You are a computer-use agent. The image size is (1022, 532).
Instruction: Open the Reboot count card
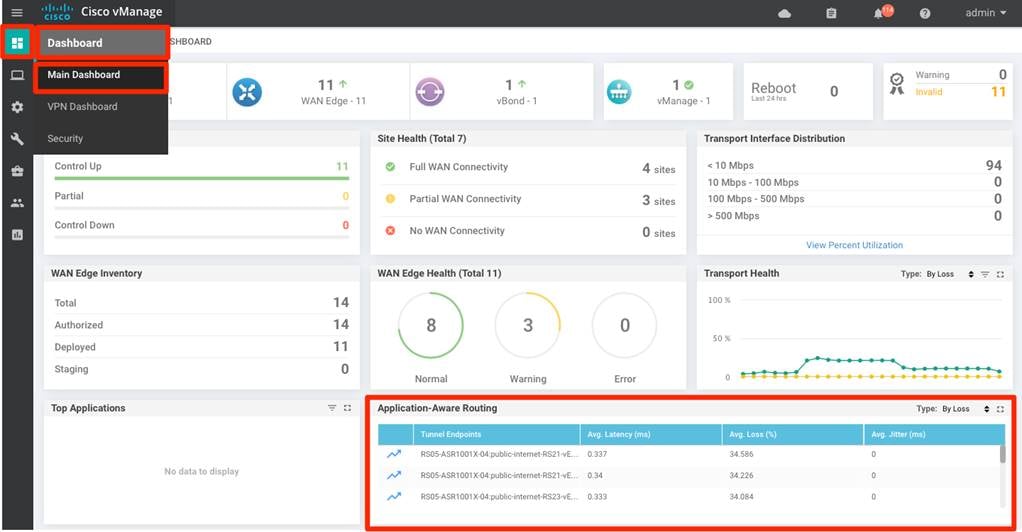808,91
